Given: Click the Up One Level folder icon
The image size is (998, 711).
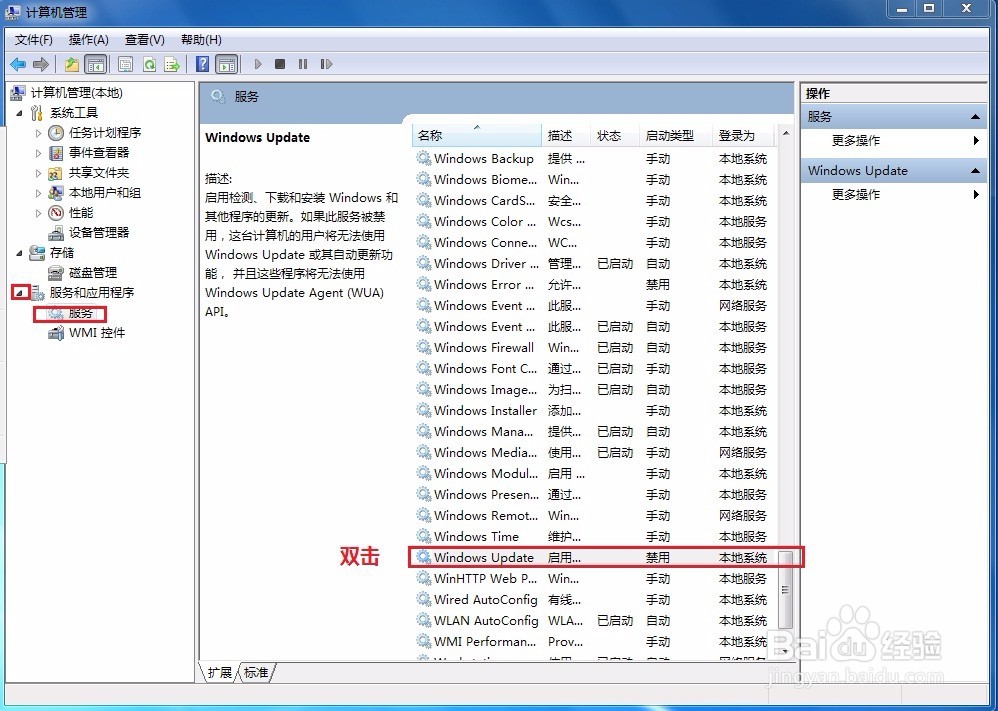Looking at the screenshot, I should point(72,64).
